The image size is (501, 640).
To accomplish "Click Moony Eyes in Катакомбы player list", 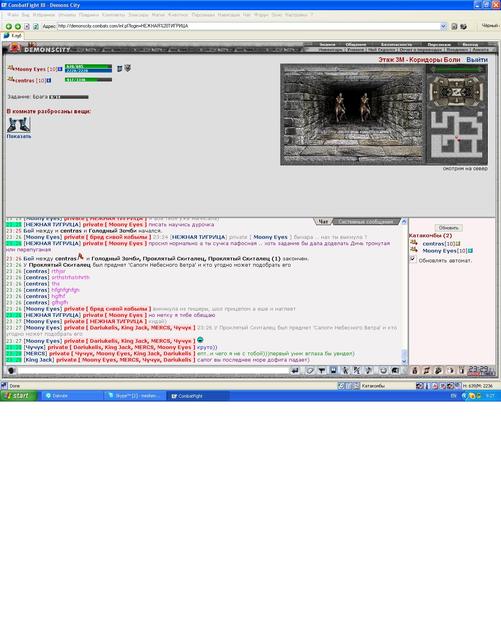I will (x=439, y=251).
